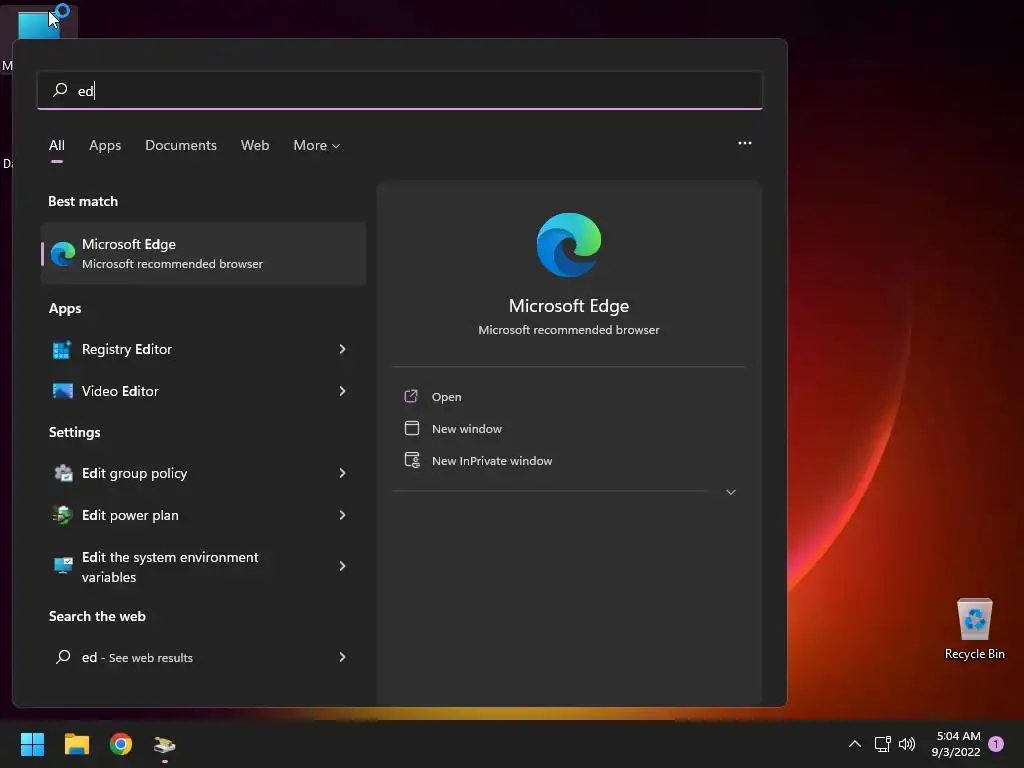The image size is (1024, 768).
Task: Click New InPrivate window action
Action: (492, 460)
